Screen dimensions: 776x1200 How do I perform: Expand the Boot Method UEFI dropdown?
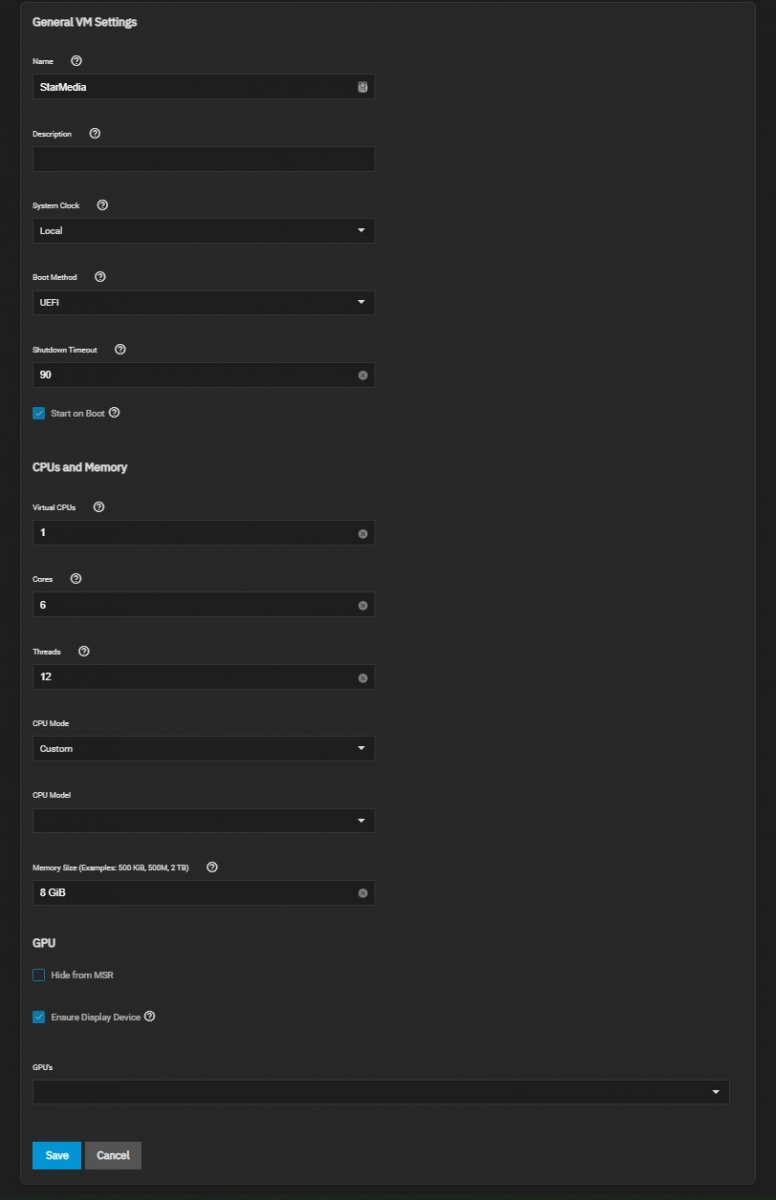[204, 303]
